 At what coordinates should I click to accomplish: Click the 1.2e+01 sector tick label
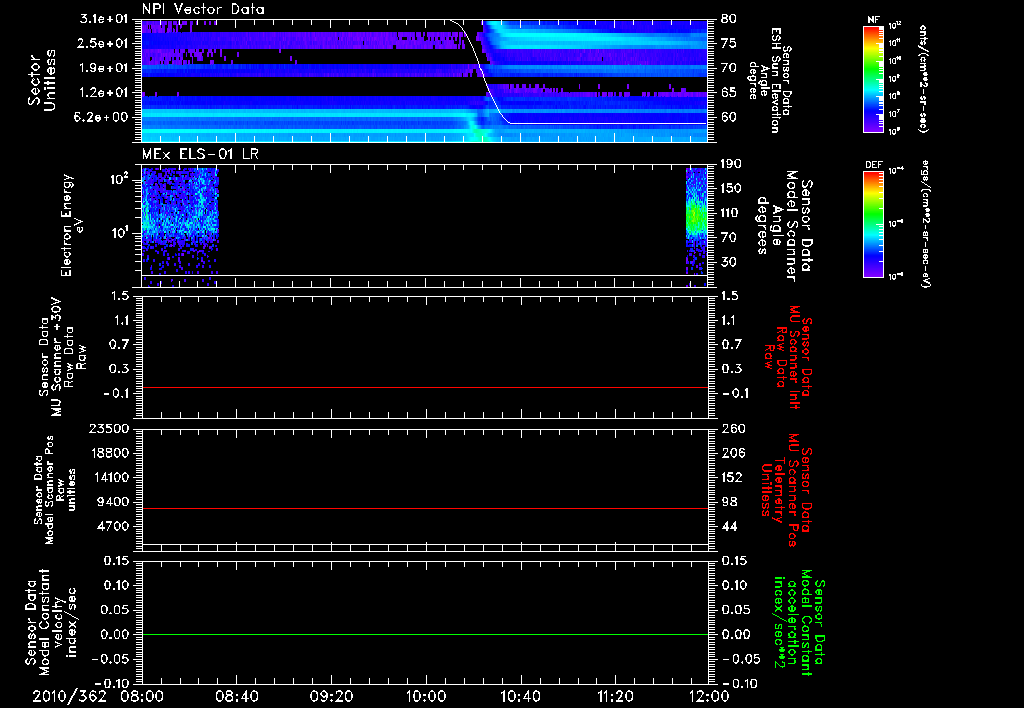click(x=103, y=92)
